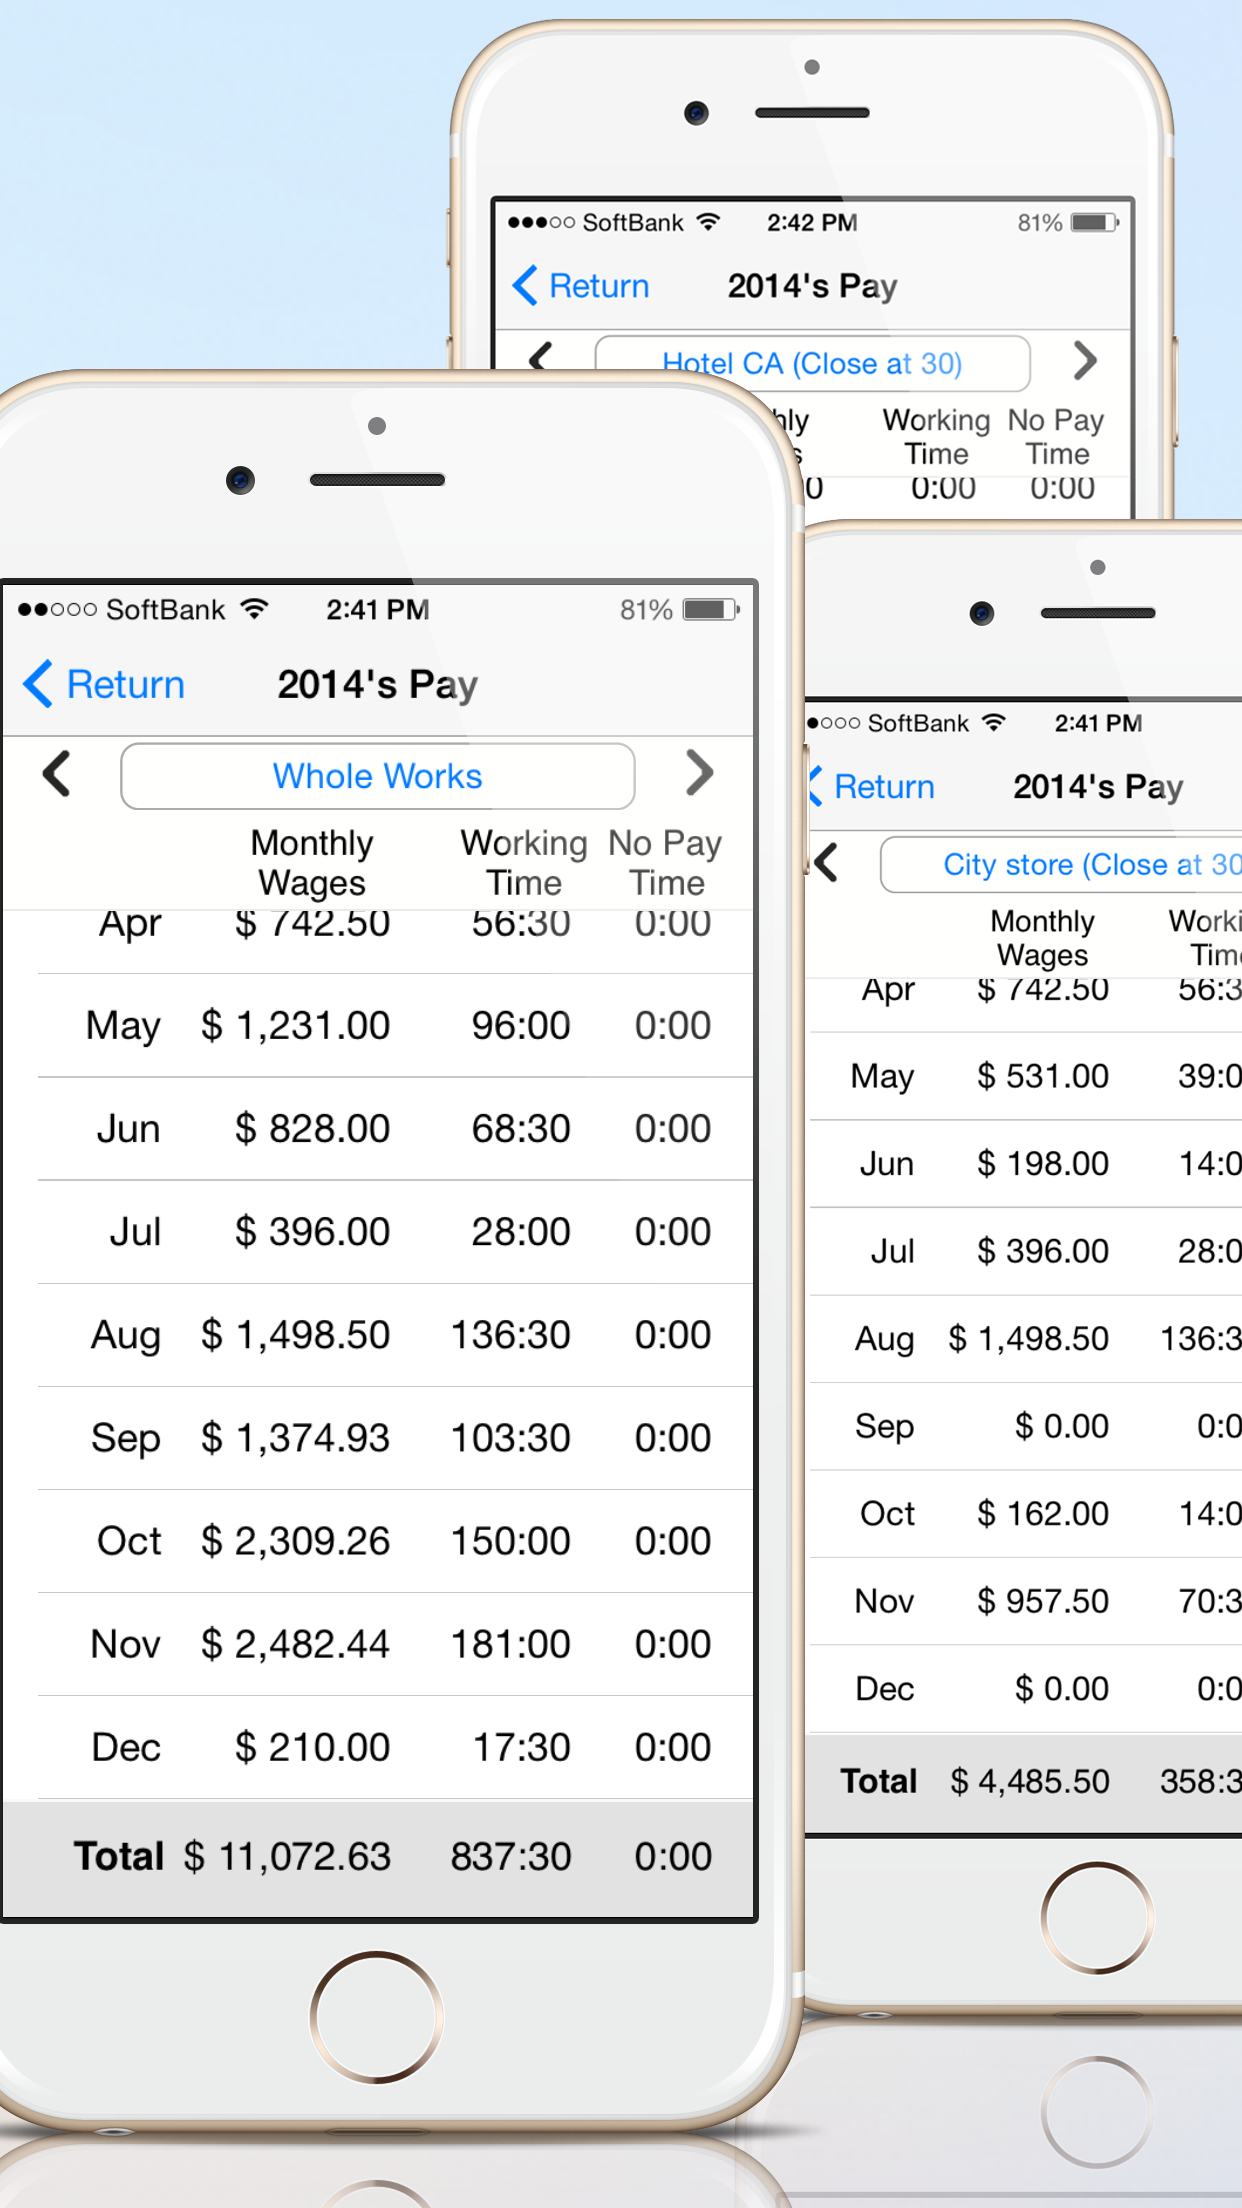1242x2208 pixels.
Task: Tap No Pay Time header on top phone
Action: coord(1056,437)
